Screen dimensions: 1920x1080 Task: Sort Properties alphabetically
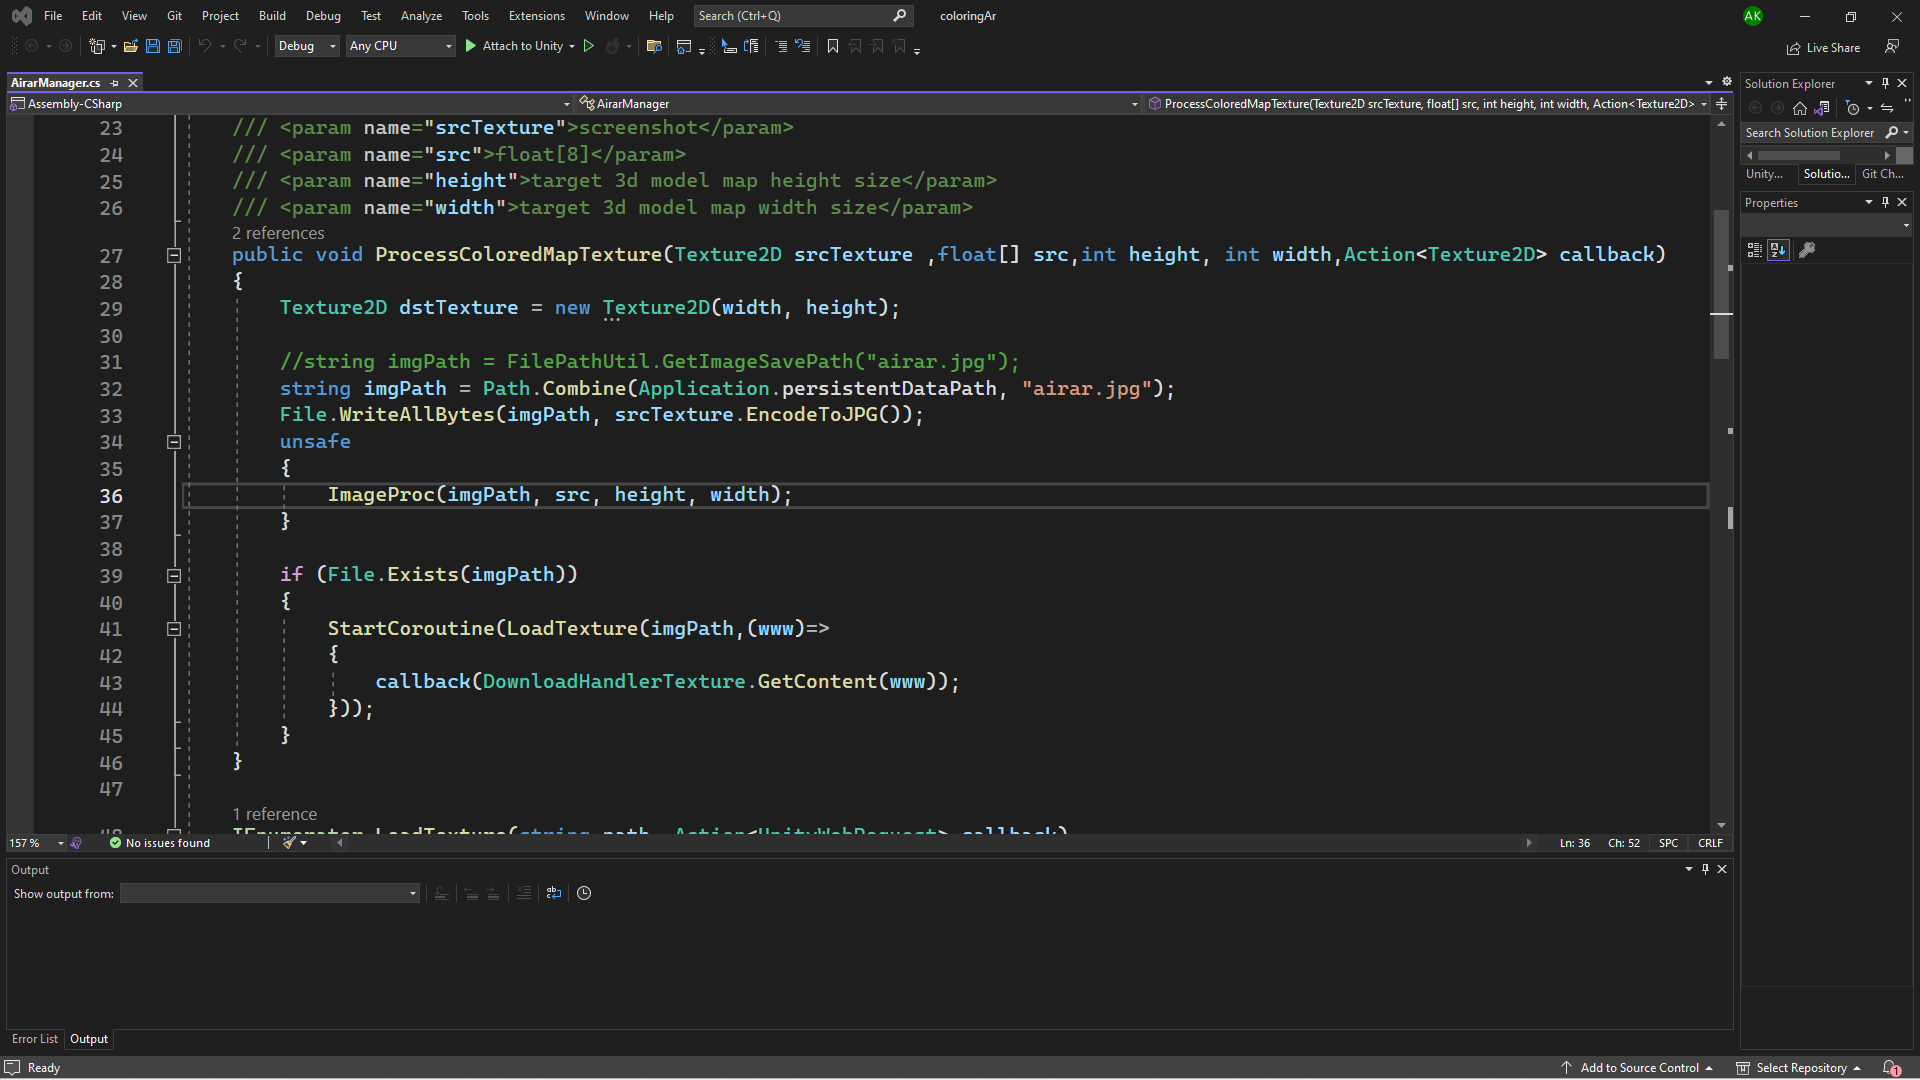click(1778, 251)
